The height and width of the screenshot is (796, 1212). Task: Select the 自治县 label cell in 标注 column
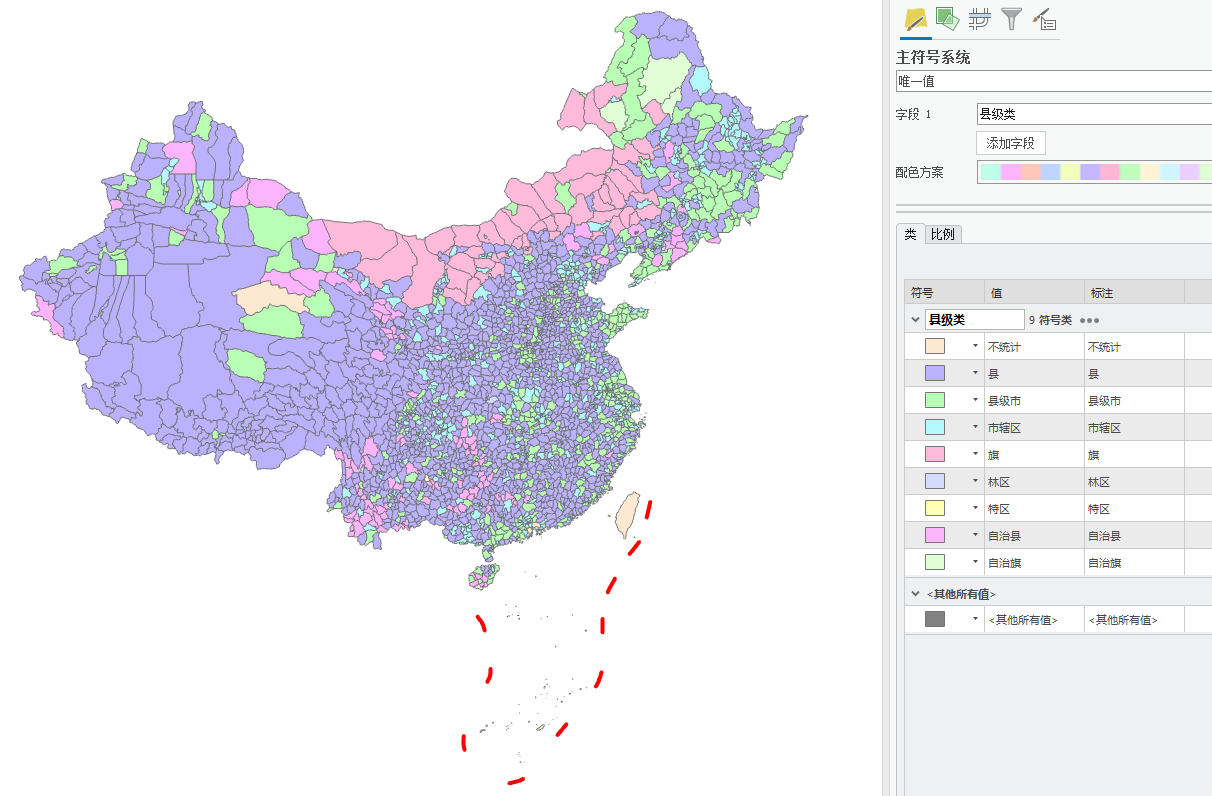pos(1134,536)
